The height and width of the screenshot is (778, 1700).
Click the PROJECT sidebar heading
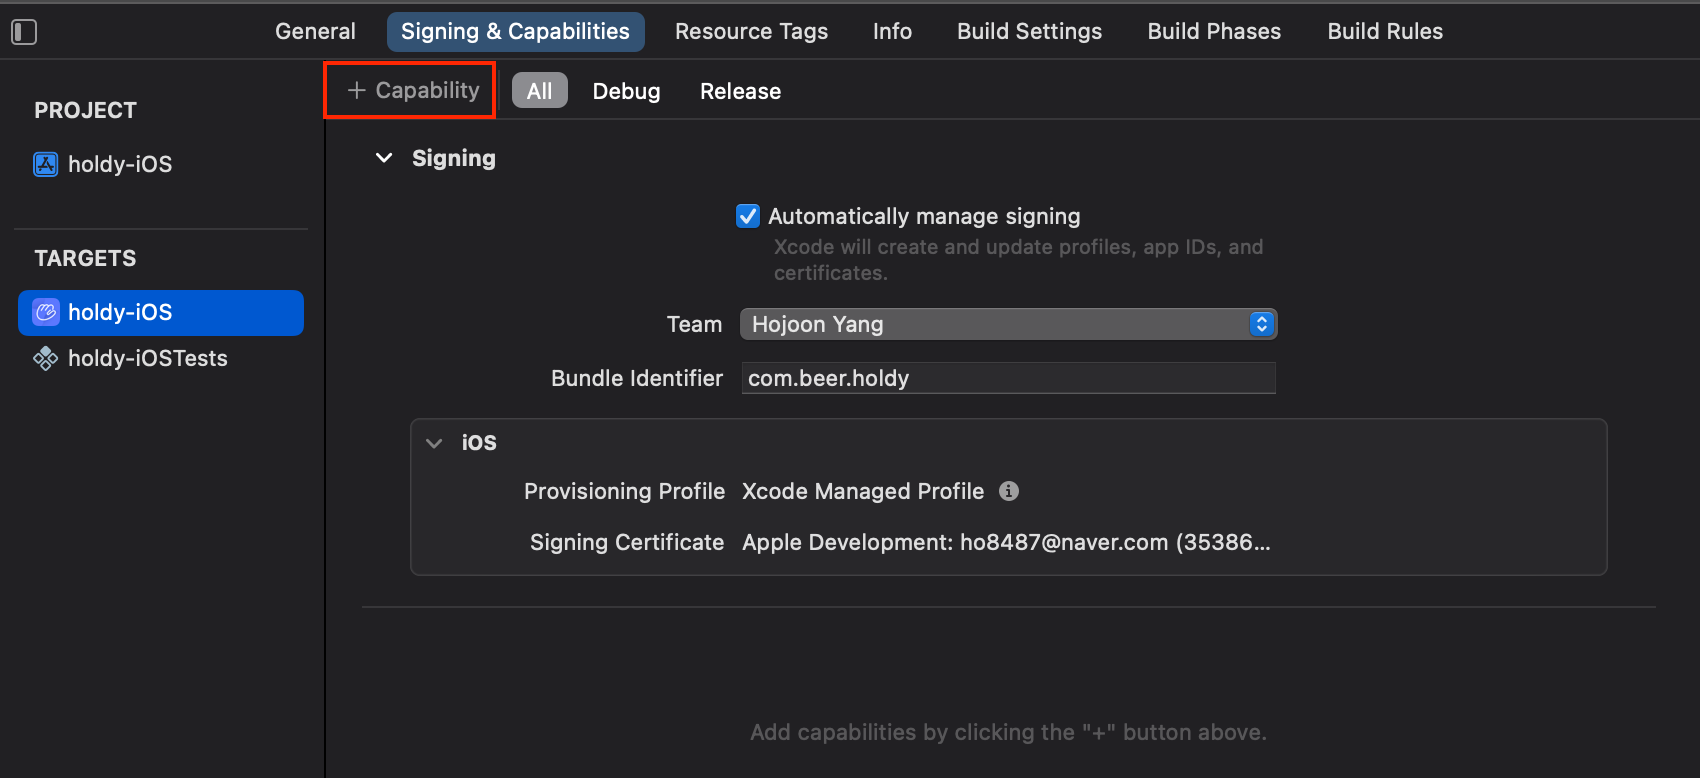[x=85, y=110]
